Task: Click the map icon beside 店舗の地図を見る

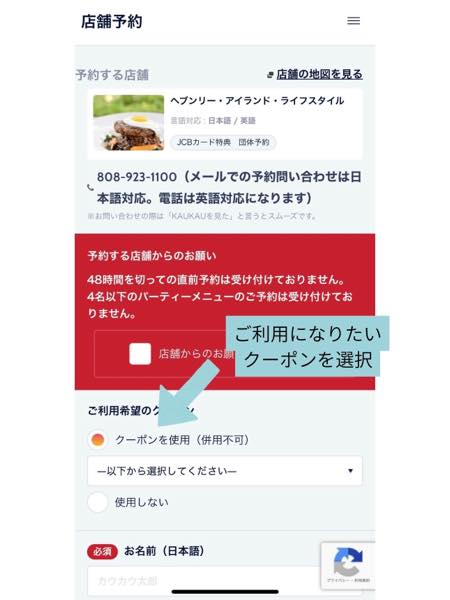Action: [270, 75]
